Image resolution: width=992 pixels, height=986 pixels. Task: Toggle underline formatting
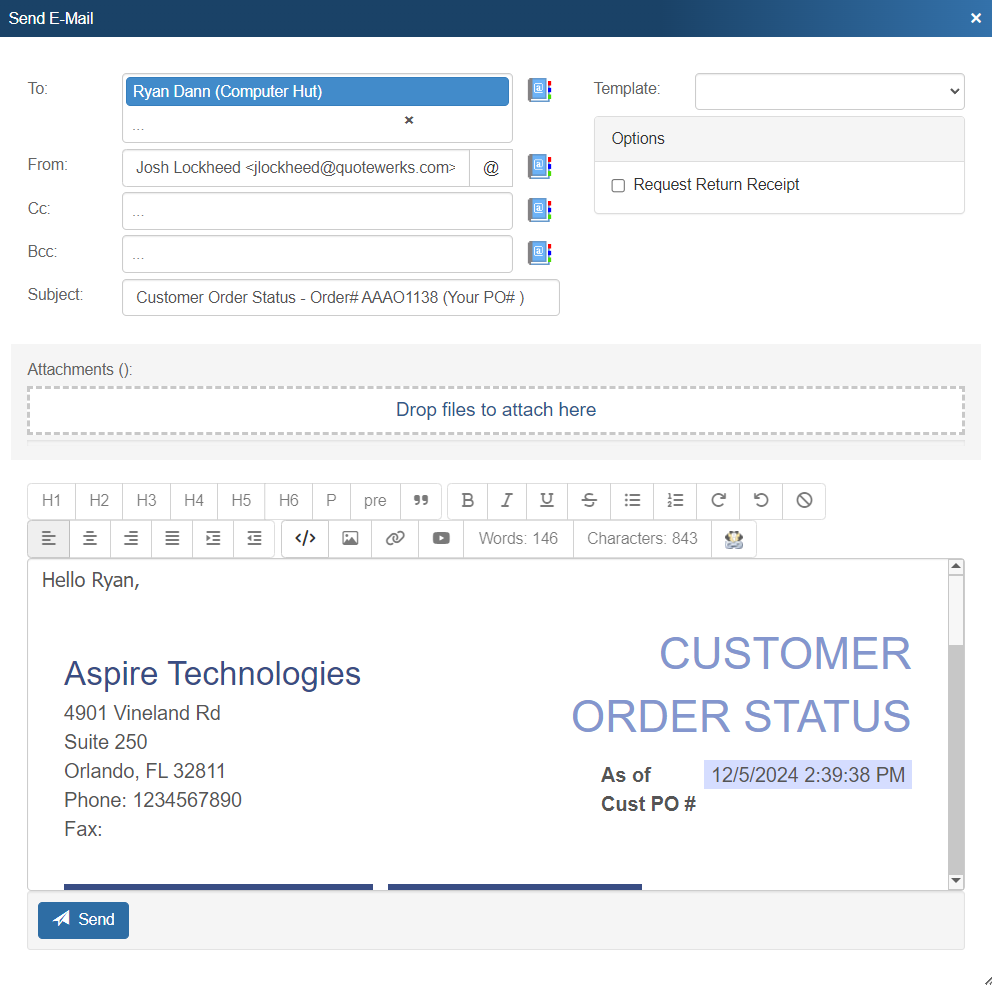[546, 501]
